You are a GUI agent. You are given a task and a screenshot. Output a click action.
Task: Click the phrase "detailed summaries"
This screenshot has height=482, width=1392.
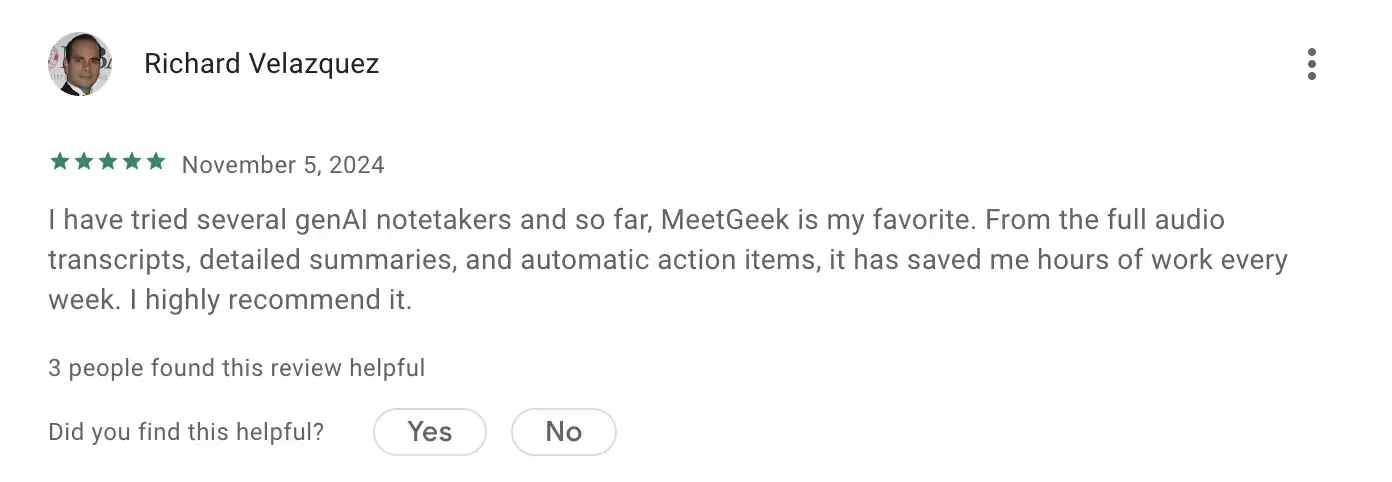[x=319, y=260]
